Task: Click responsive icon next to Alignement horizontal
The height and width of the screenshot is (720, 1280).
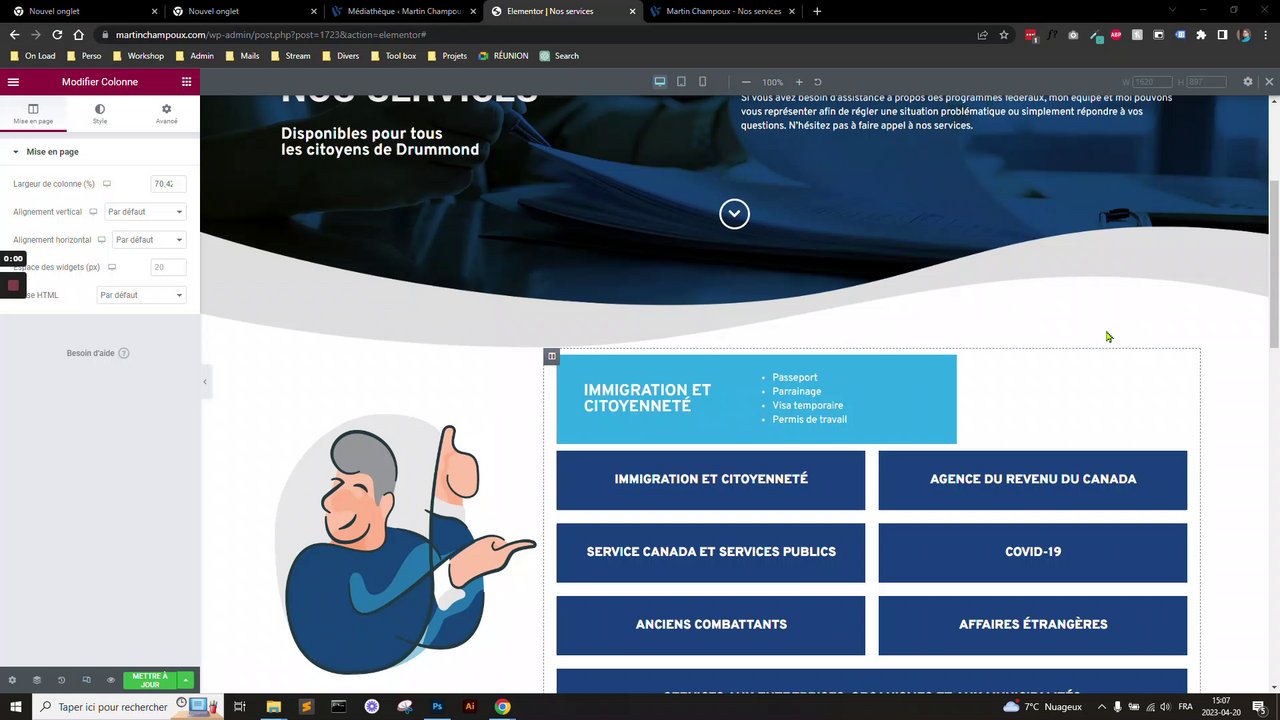Action: [101, 240]
